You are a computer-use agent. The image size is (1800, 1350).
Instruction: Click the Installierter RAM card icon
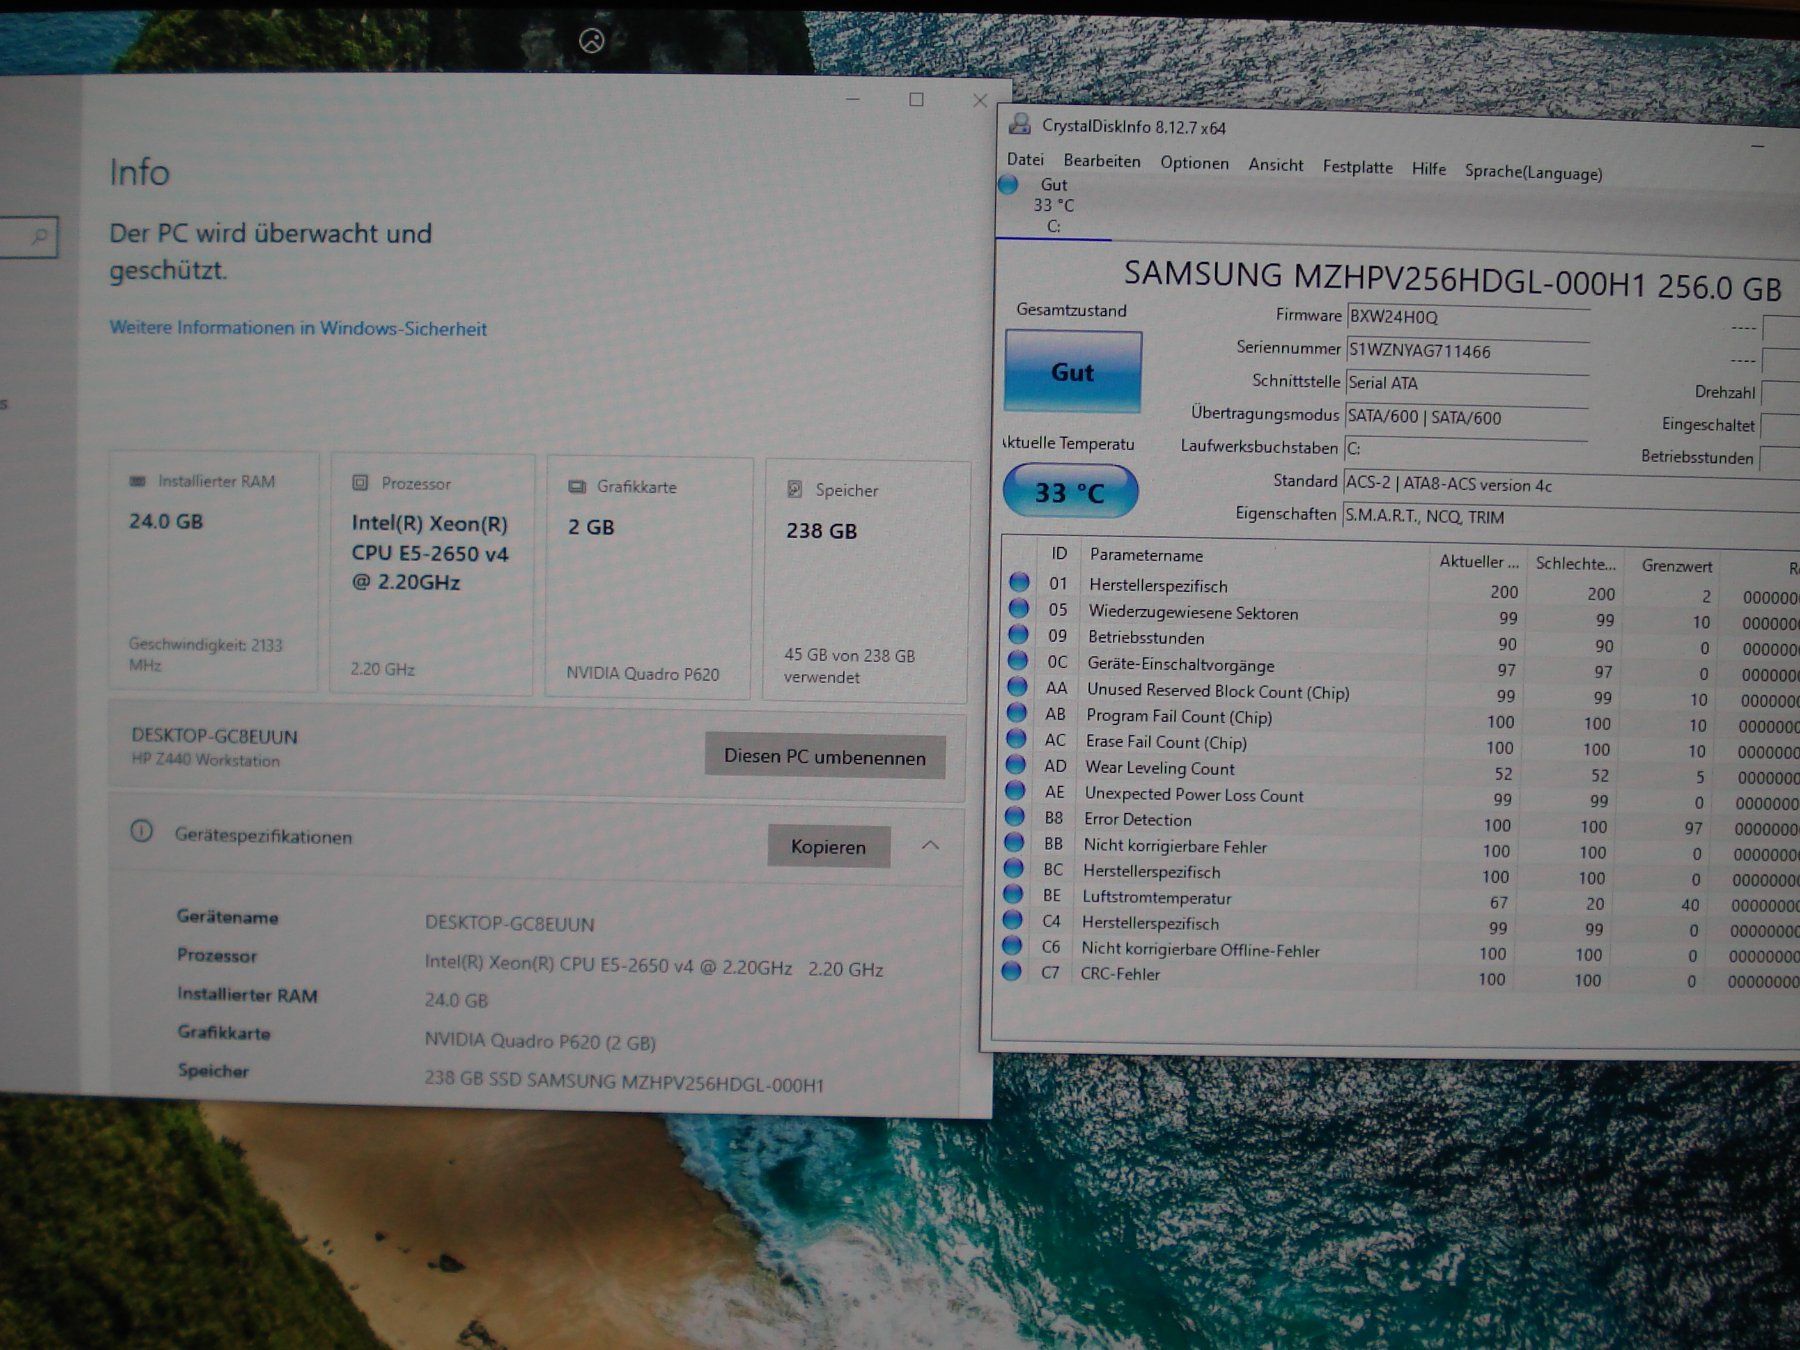pos(137,481)
